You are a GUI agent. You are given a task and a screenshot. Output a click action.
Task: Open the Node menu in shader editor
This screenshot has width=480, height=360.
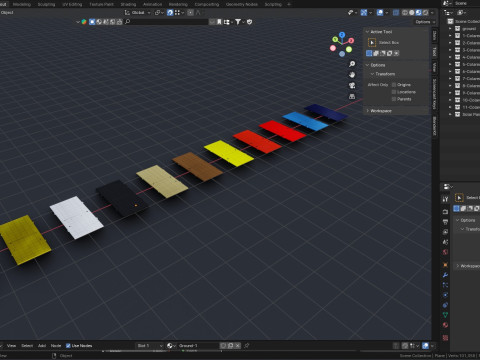pos(56,346)
